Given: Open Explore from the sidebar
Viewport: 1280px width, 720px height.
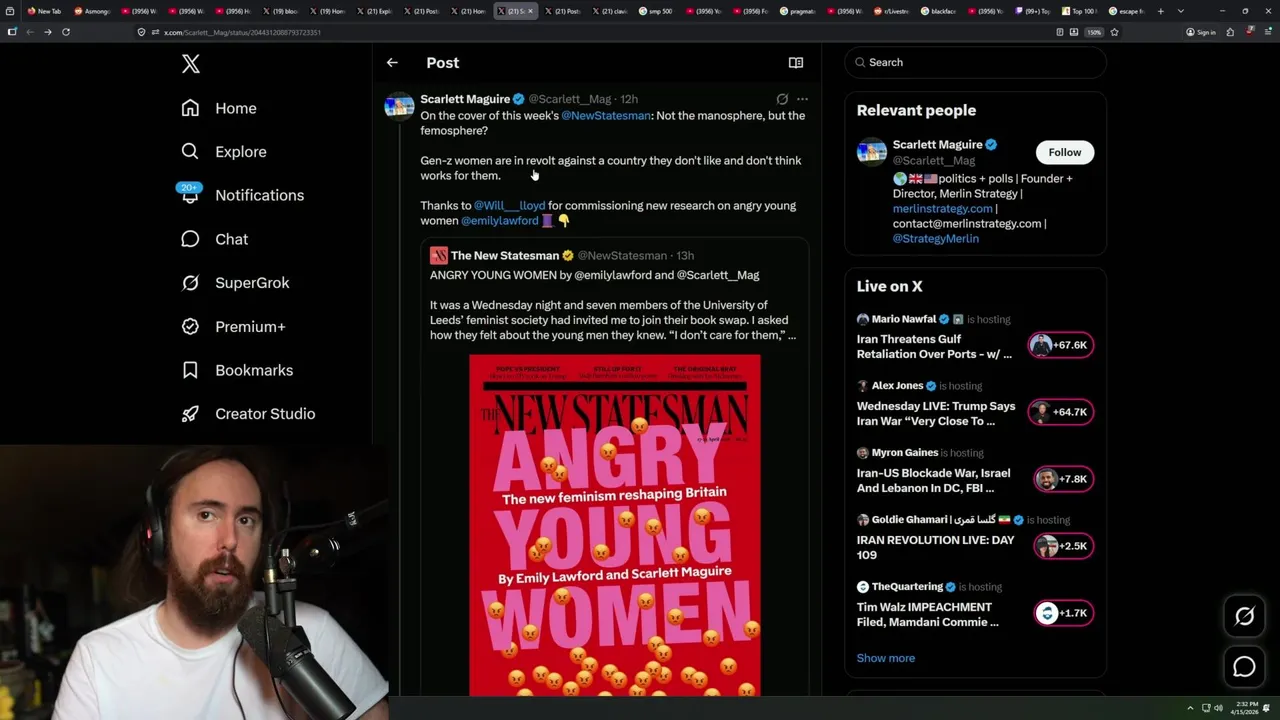Looking at the screenshot, I should (224, 152).
